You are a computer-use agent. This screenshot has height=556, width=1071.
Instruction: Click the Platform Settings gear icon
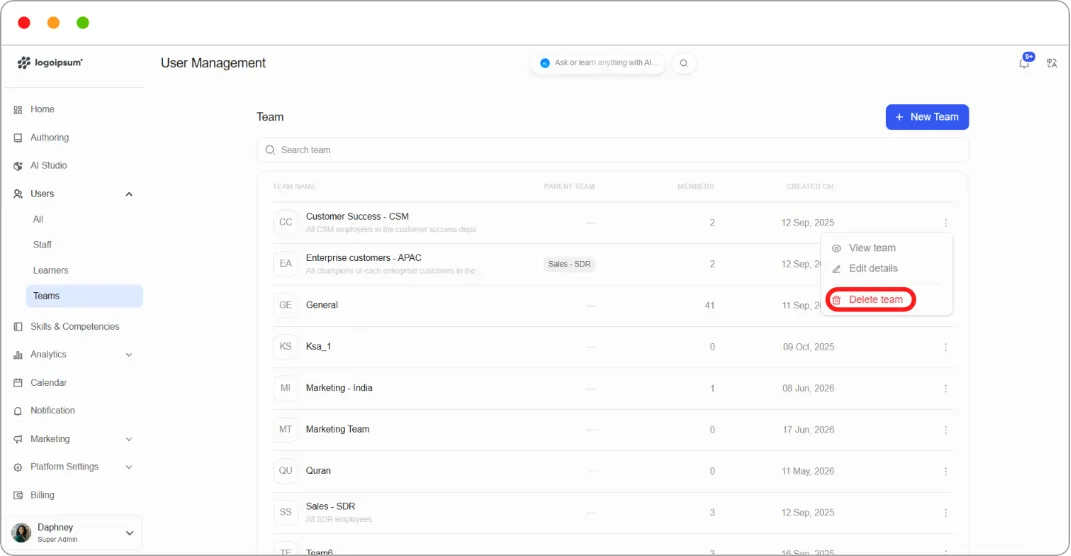(18, 467)
